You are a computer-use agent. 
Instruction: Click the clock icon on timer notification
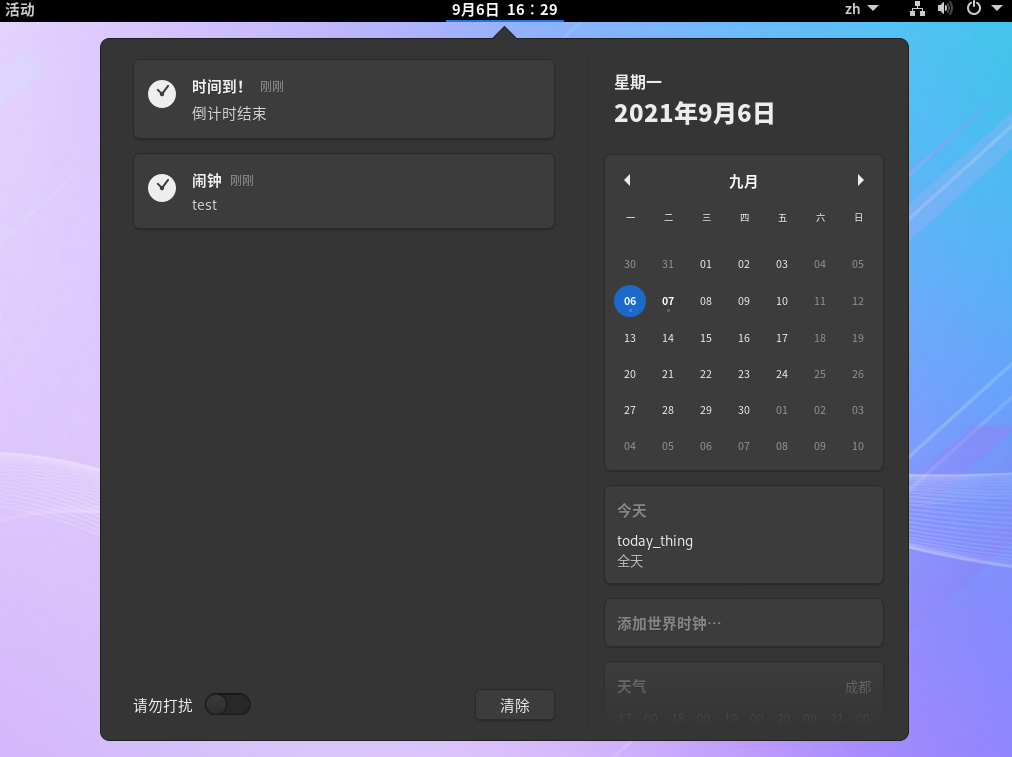click(x=162, y=94)
